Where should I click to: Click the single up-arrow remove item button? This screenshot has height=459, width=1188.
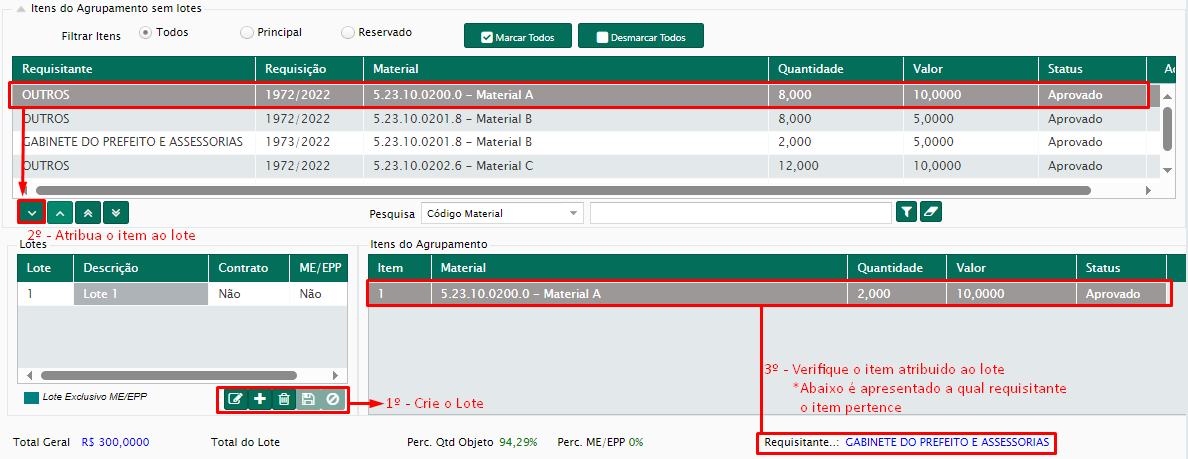(x=60, y=212)
